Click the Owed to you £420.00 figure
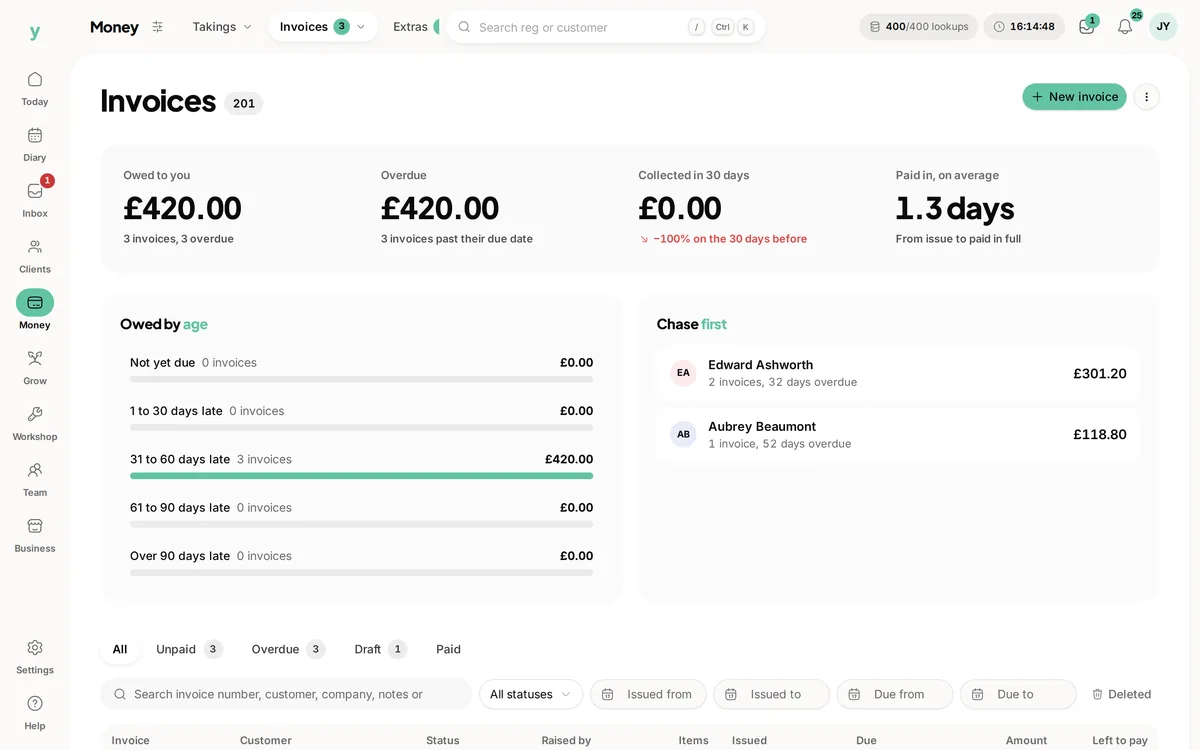 pos(182,208)
